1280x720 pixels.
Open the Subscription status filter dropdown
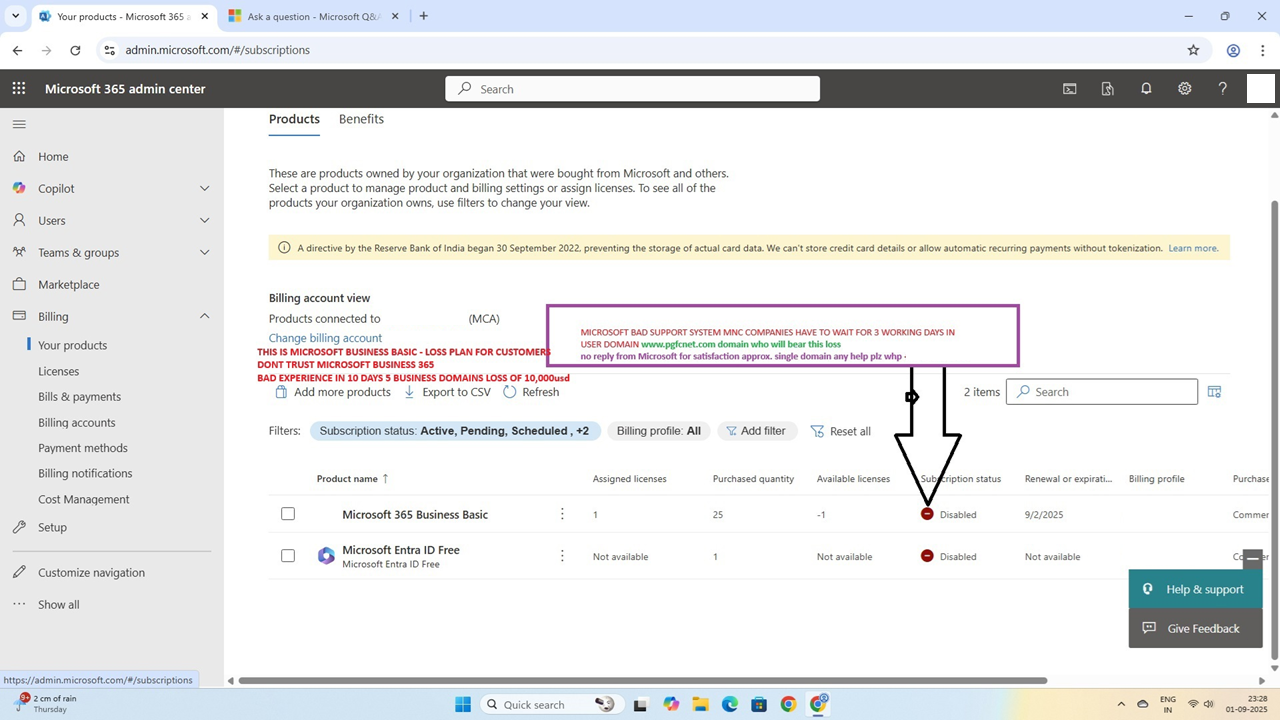[455, 431]
